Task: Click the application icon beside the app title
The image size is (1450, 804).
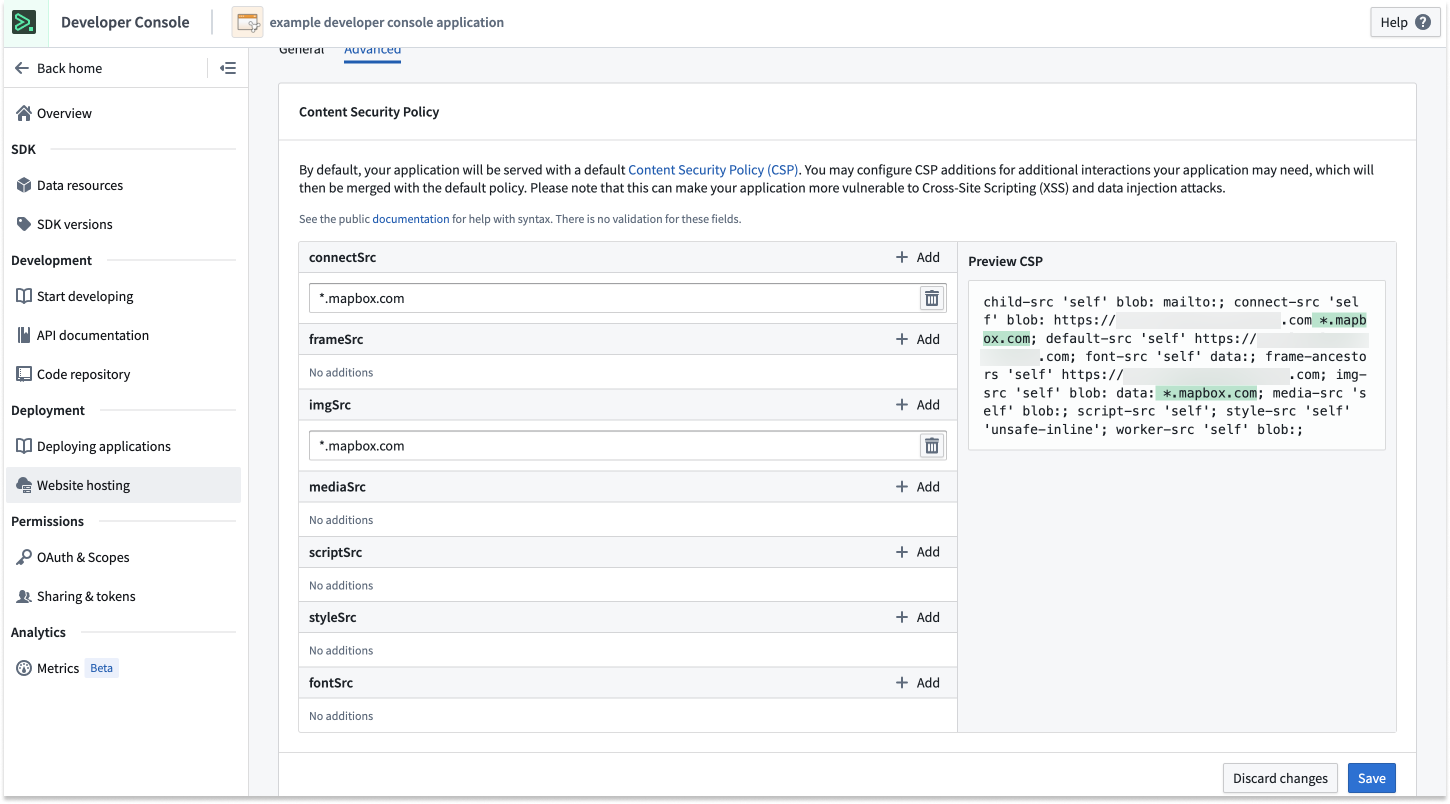Action: pos(248,22)
